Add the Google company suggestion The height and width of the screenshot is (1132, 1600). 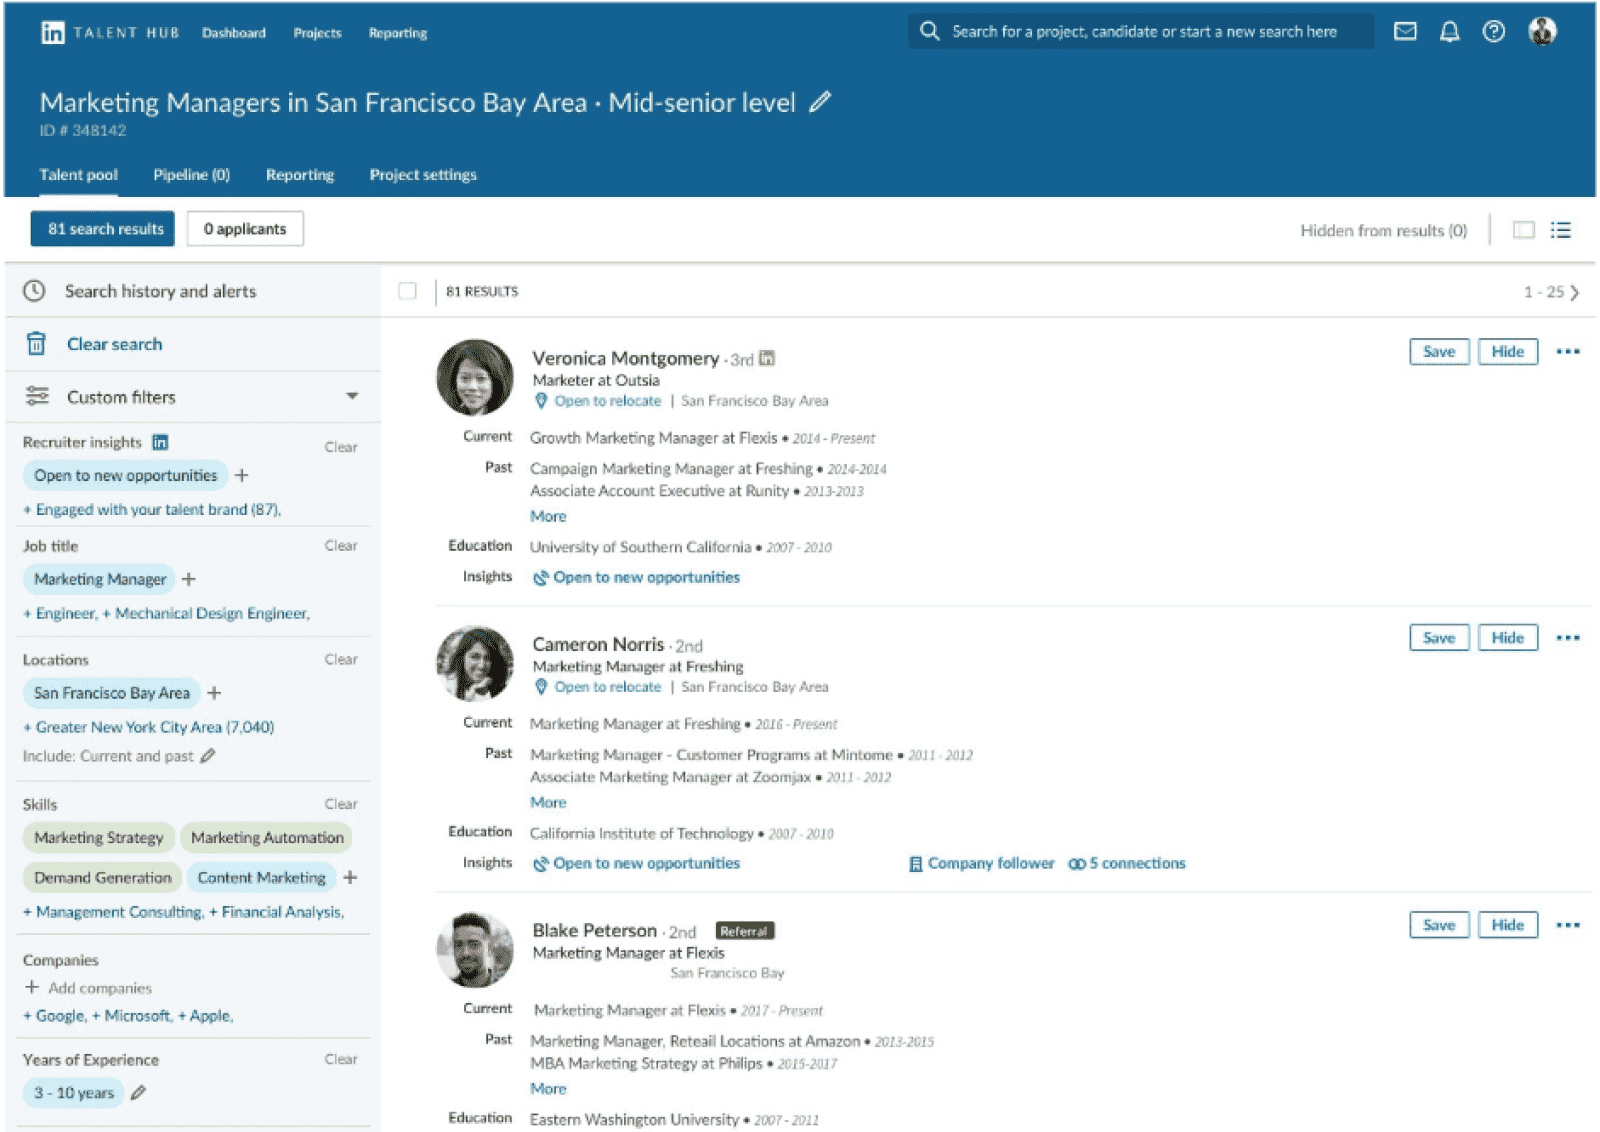[55, 1016]
